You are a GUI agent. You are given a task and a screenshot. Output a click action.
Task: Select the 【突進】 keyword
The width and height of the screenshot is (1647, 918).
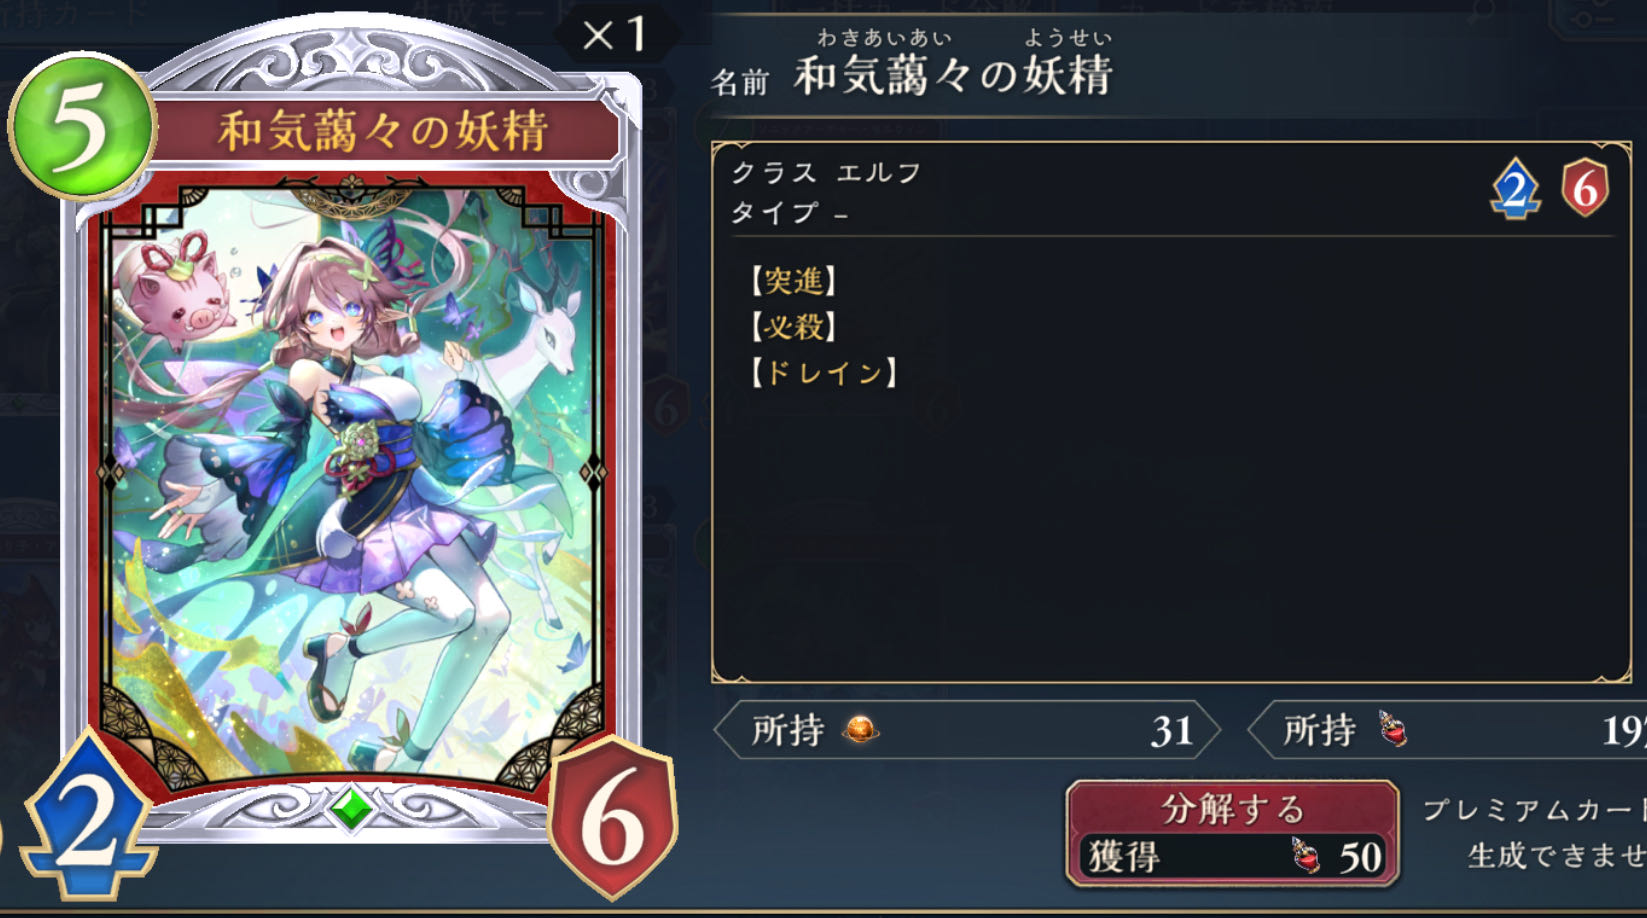click(x=793, y=281)
